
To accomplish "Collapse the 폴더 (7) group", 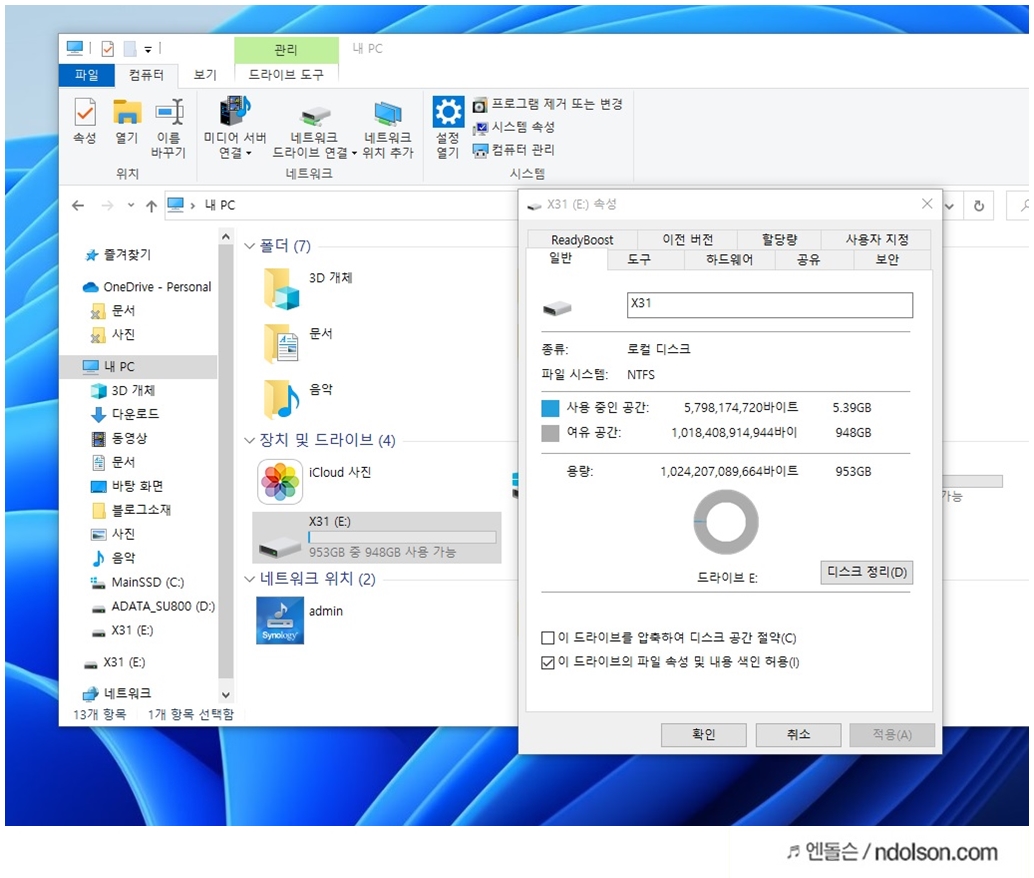I will [x=249, y=246].
